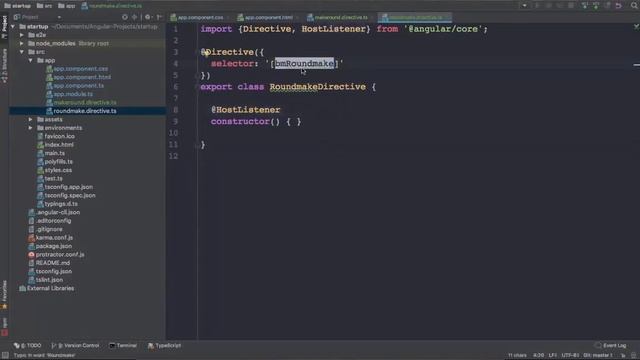Select app.component.css in project tree
The height and width of the screenshot is (360, 640).
coord(80,69)
